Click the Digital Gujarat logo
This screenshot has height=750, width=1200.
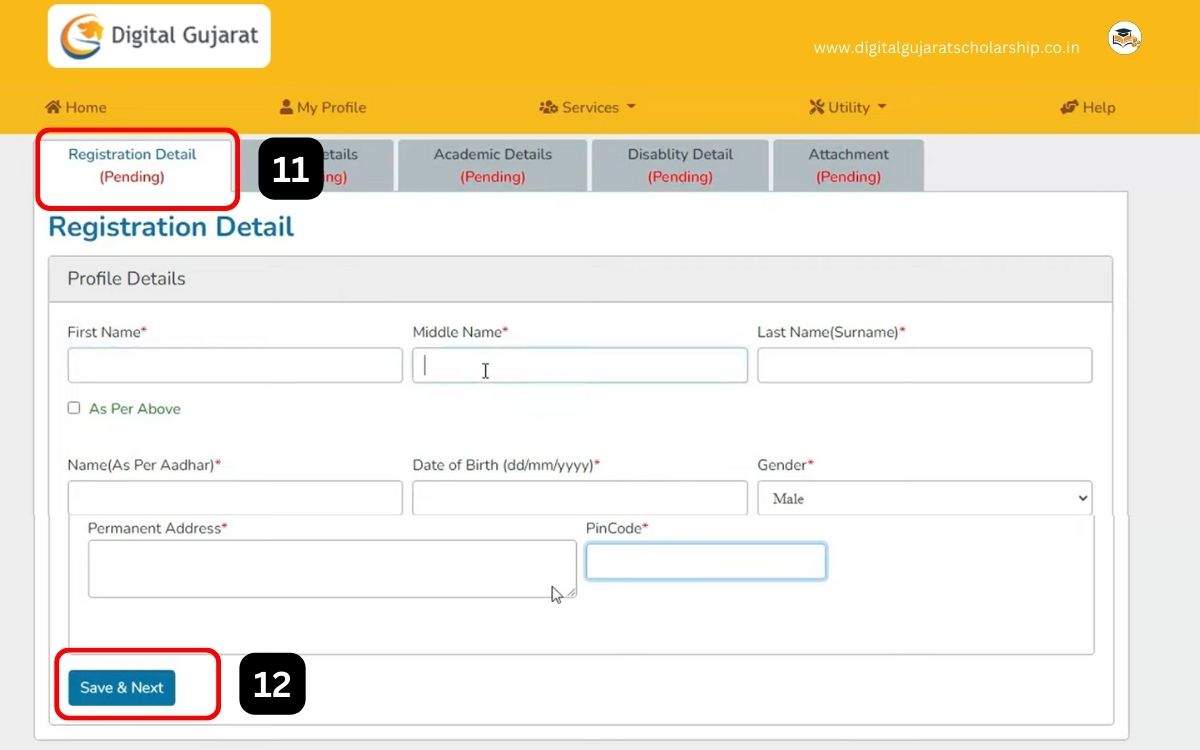(158, 35)
